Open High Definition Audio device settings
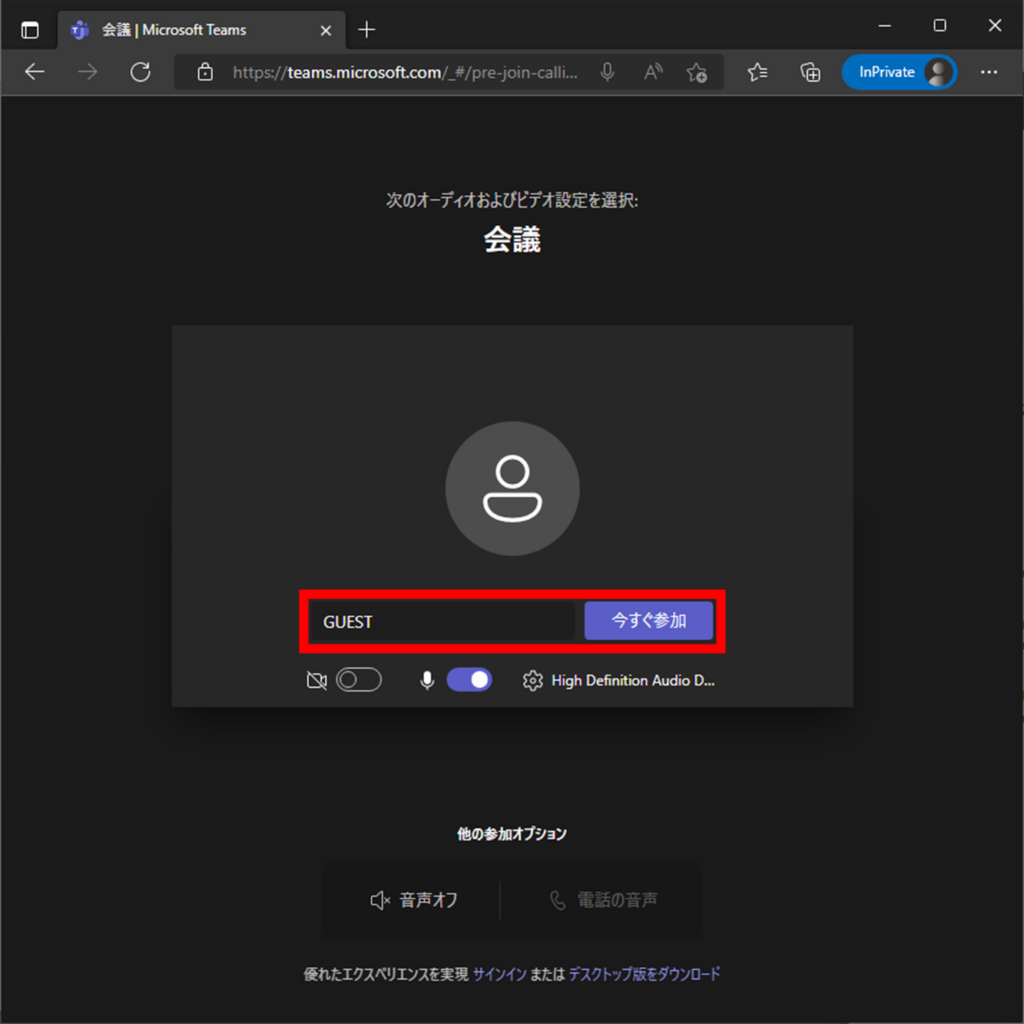Viewport: 1024px width, 1024px height. click(632, 681)
